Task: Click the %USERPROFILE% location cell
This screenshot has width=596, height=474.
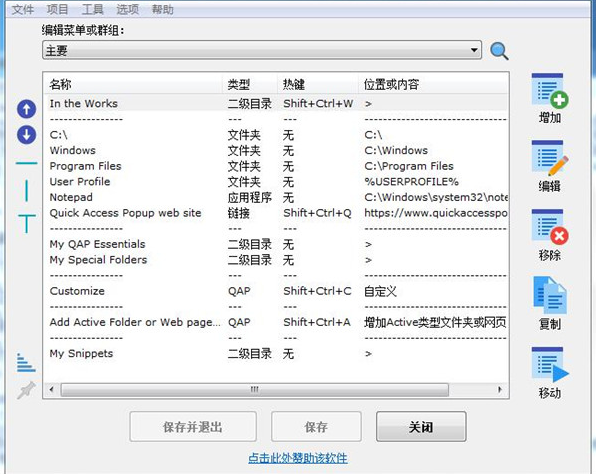Action: point(411,181)
